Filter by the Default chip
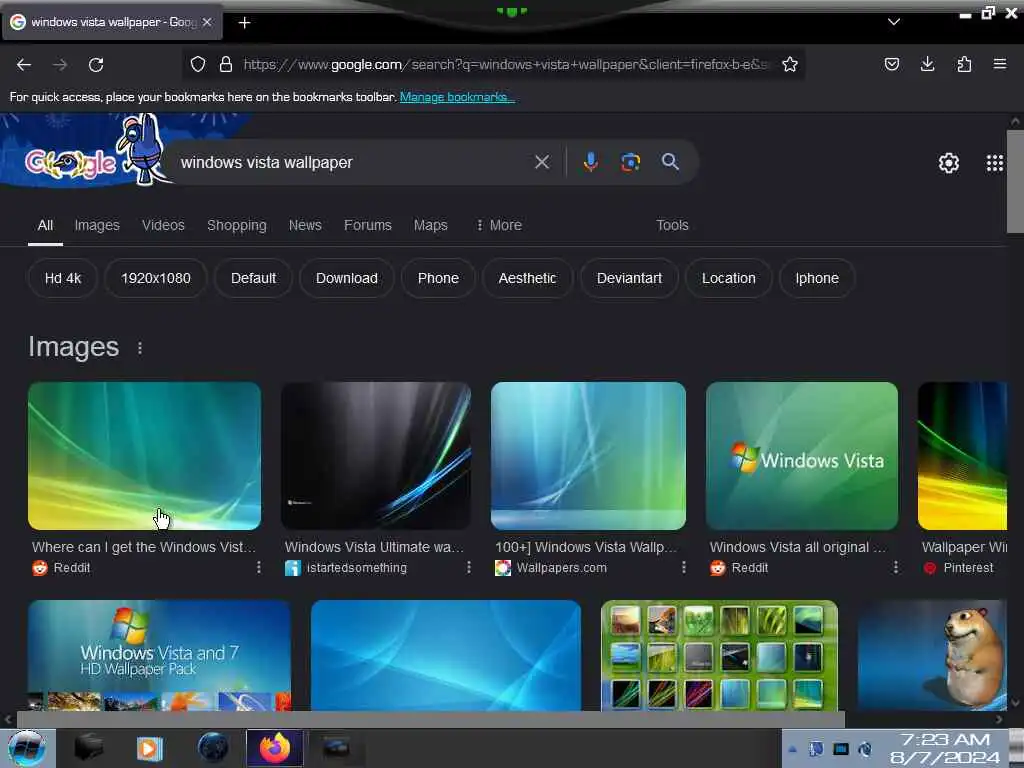This screenshot has height=768, width=1024. (x=253, y=278)
